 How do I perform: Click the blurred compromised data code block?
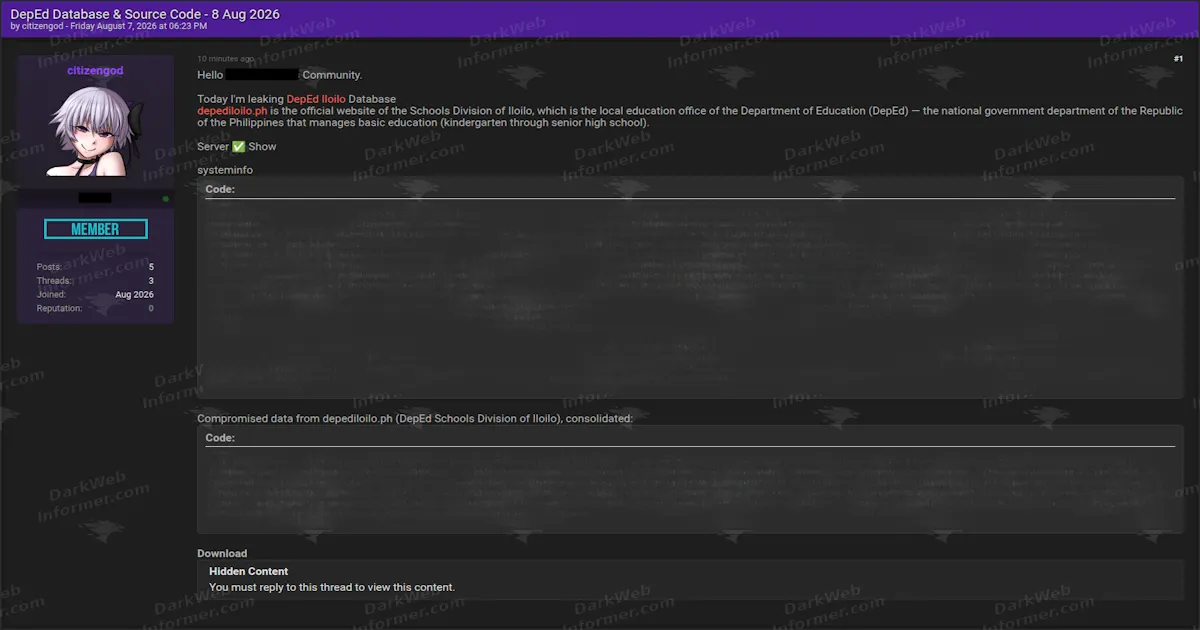690,480
